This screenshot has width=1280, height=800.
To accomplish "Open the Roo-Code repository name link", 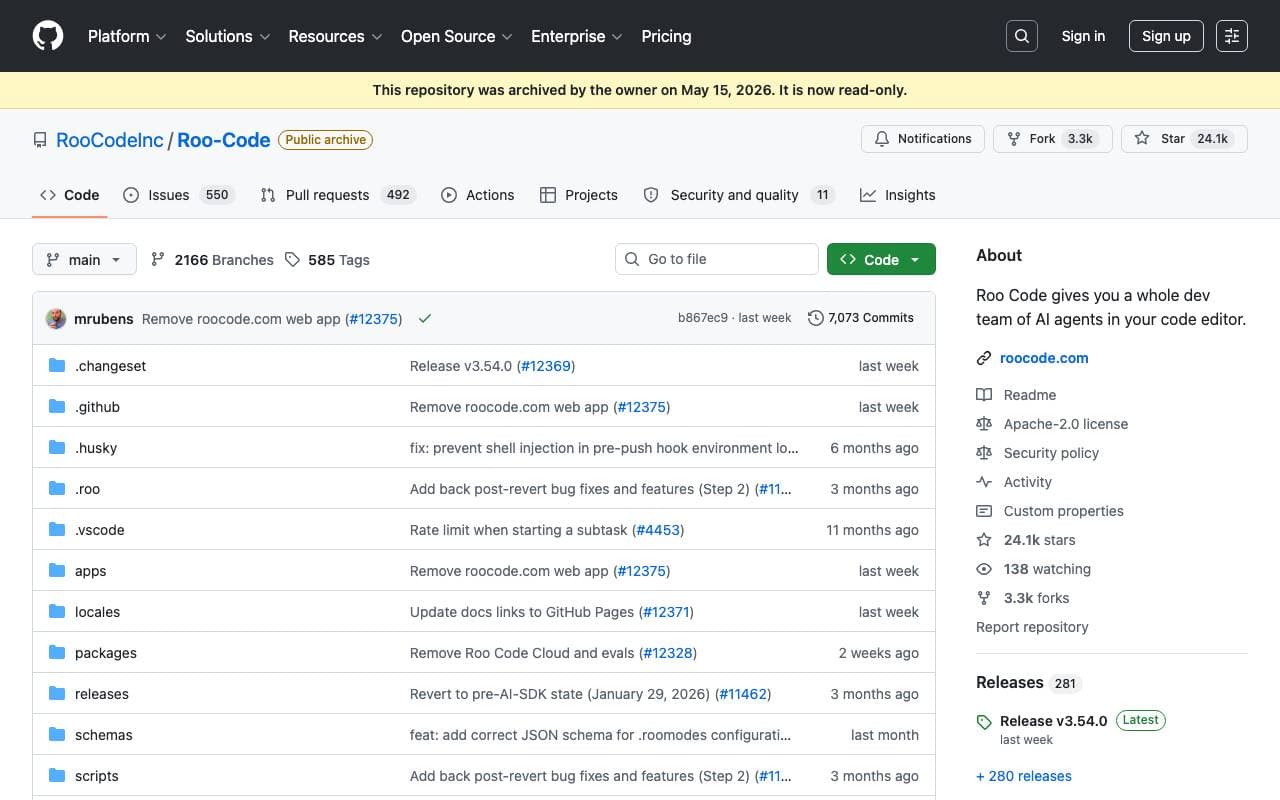I will click(224, 140).
